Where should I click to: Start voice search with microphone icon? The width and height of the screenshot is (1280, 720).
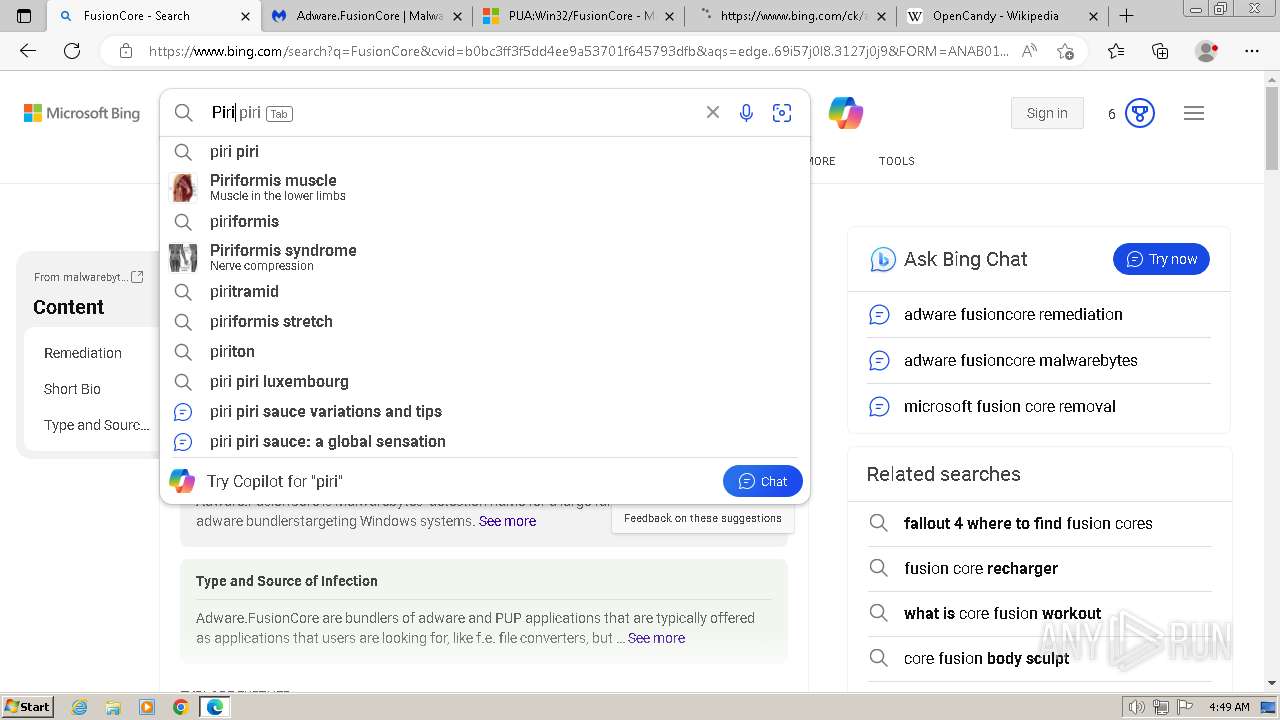[746, 113]
